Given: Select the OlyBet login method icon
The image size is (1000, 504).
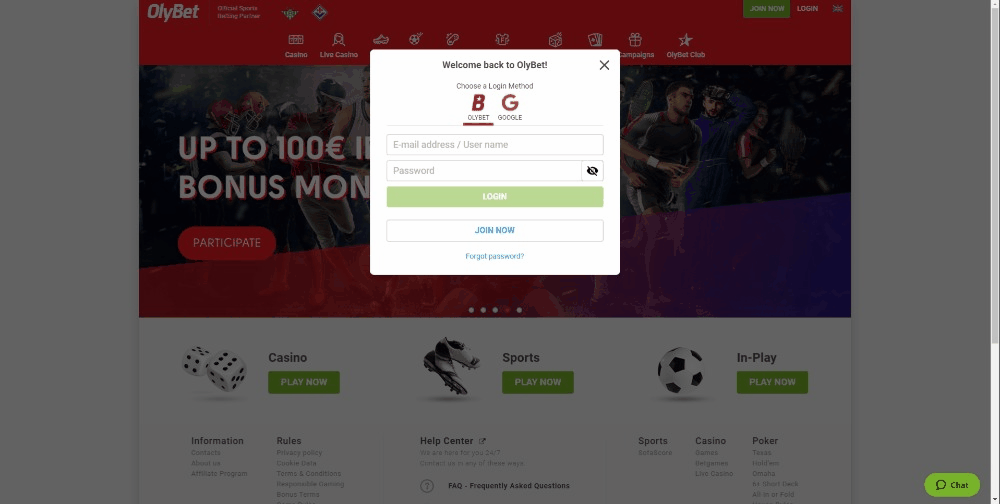Looking at the screenshot, I should point(478,102).
